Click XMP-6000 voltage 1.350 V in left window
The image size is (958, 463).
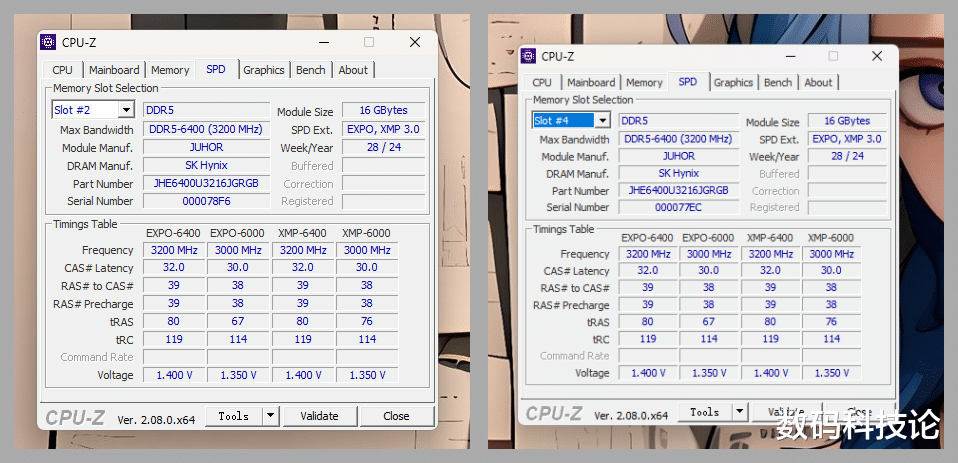pyautogui.click(x=367, y=375)
